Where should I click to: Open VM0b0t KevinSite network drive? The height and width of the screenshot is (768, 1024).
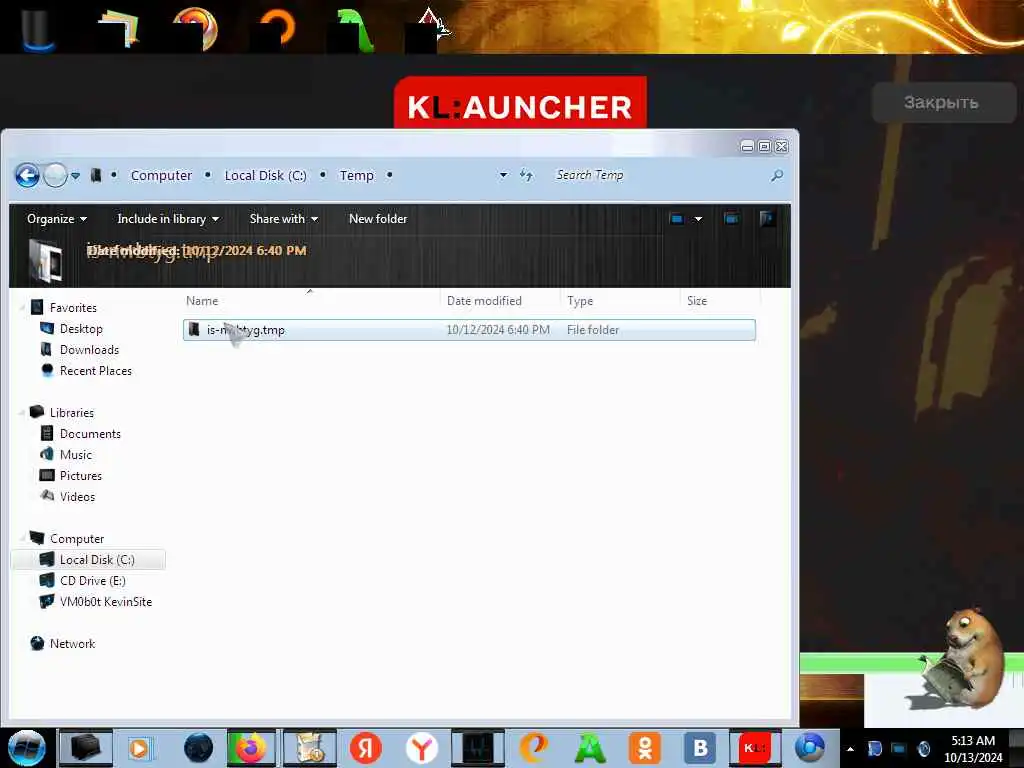[106, 601]
